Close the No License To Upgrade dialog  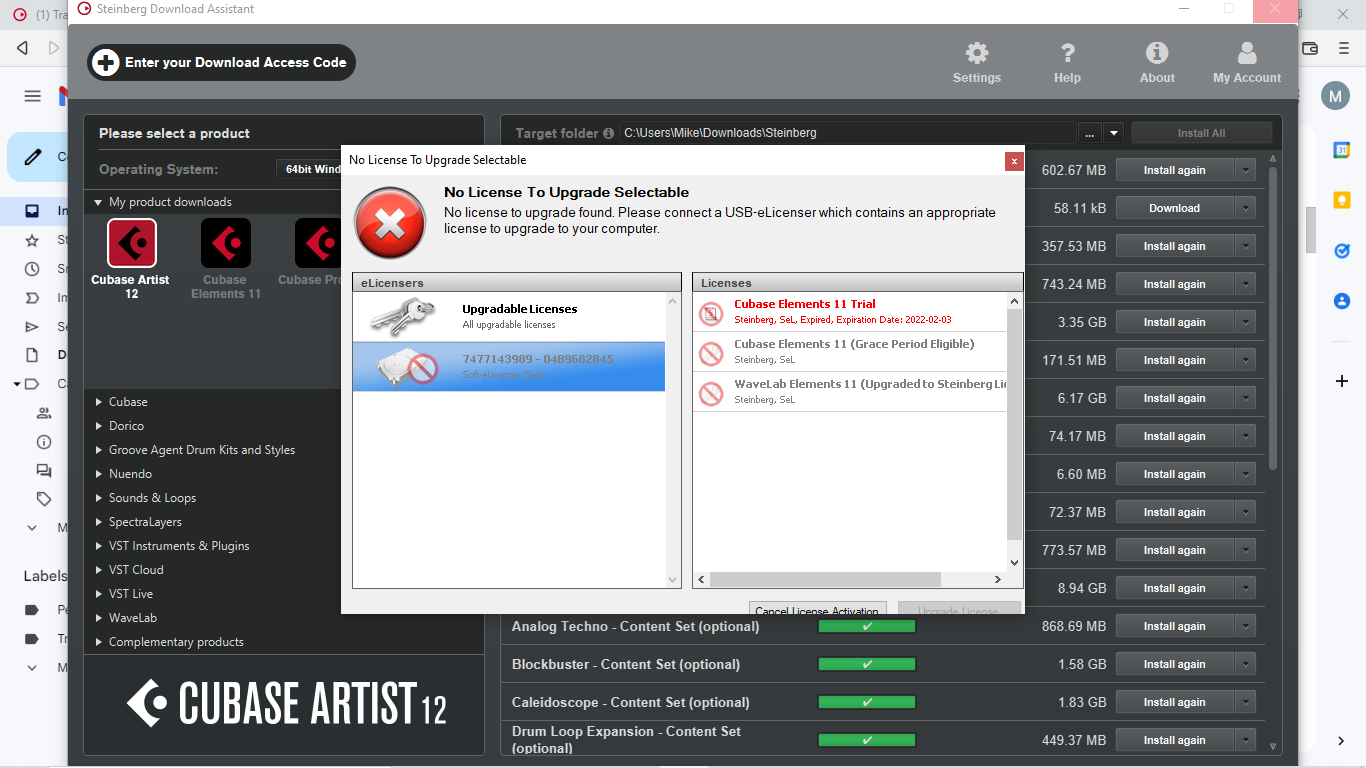[1014, 160]
